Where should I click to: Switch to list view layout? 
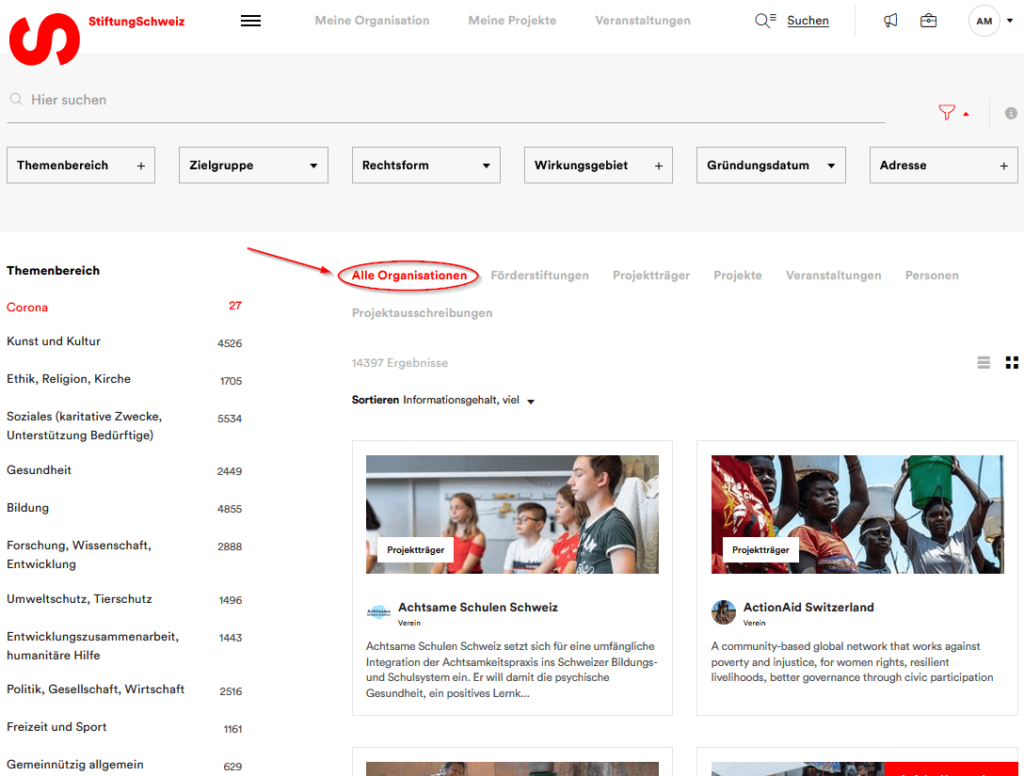click(x=984, y=362)
